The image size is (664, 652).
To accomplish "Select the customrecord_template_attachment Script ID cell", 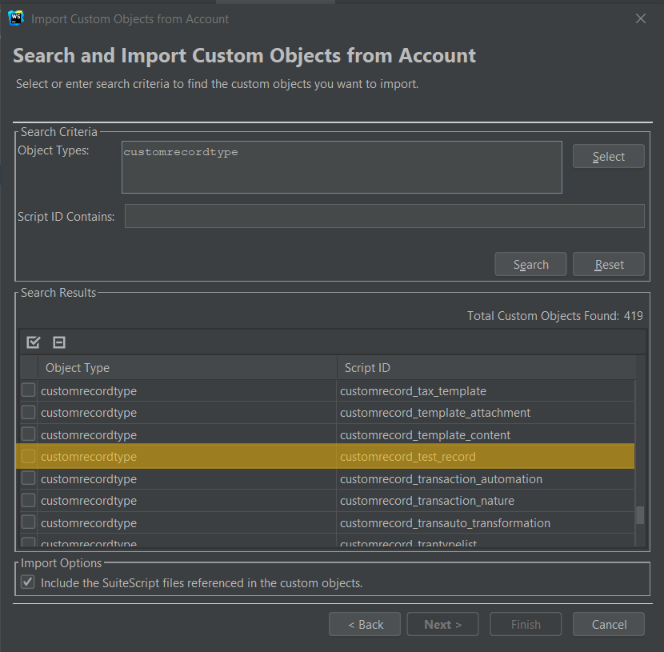I will pyautogui.click(x=486, y=413).
